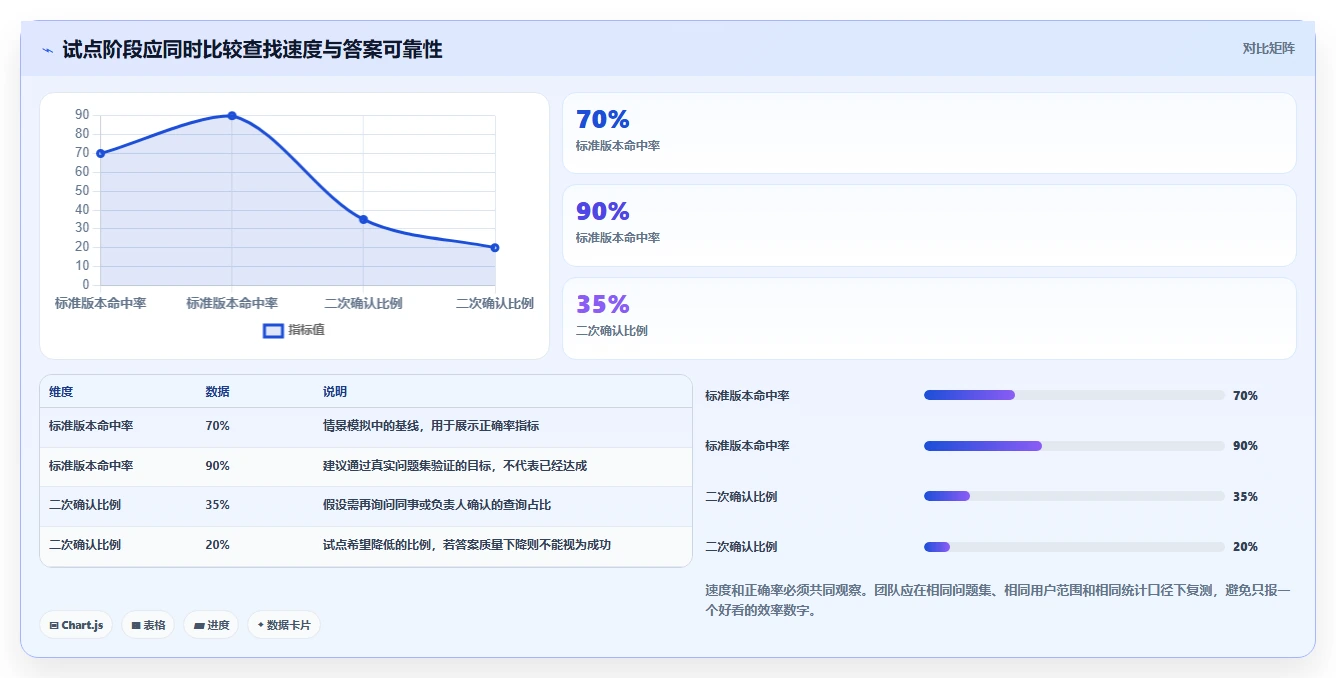The width and height of the screenshot is (1336, 678).
Task: Click the large 35% figure in the data card
Action: [603, 304]
